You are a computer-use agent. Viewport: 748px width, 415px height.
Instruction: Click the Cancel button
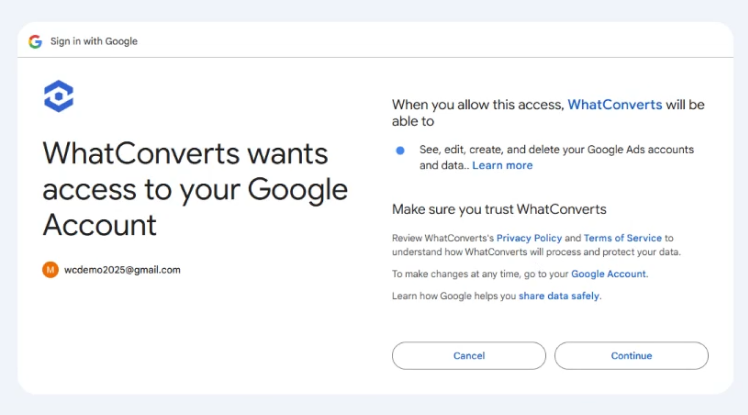coord(469,355)
